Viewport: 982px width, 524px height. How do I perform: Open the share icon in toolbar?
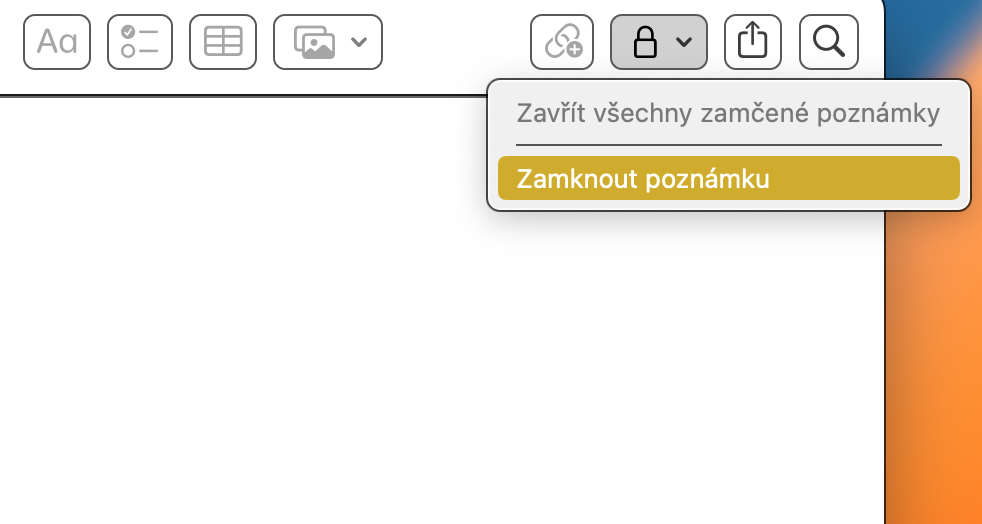point(752,42)
